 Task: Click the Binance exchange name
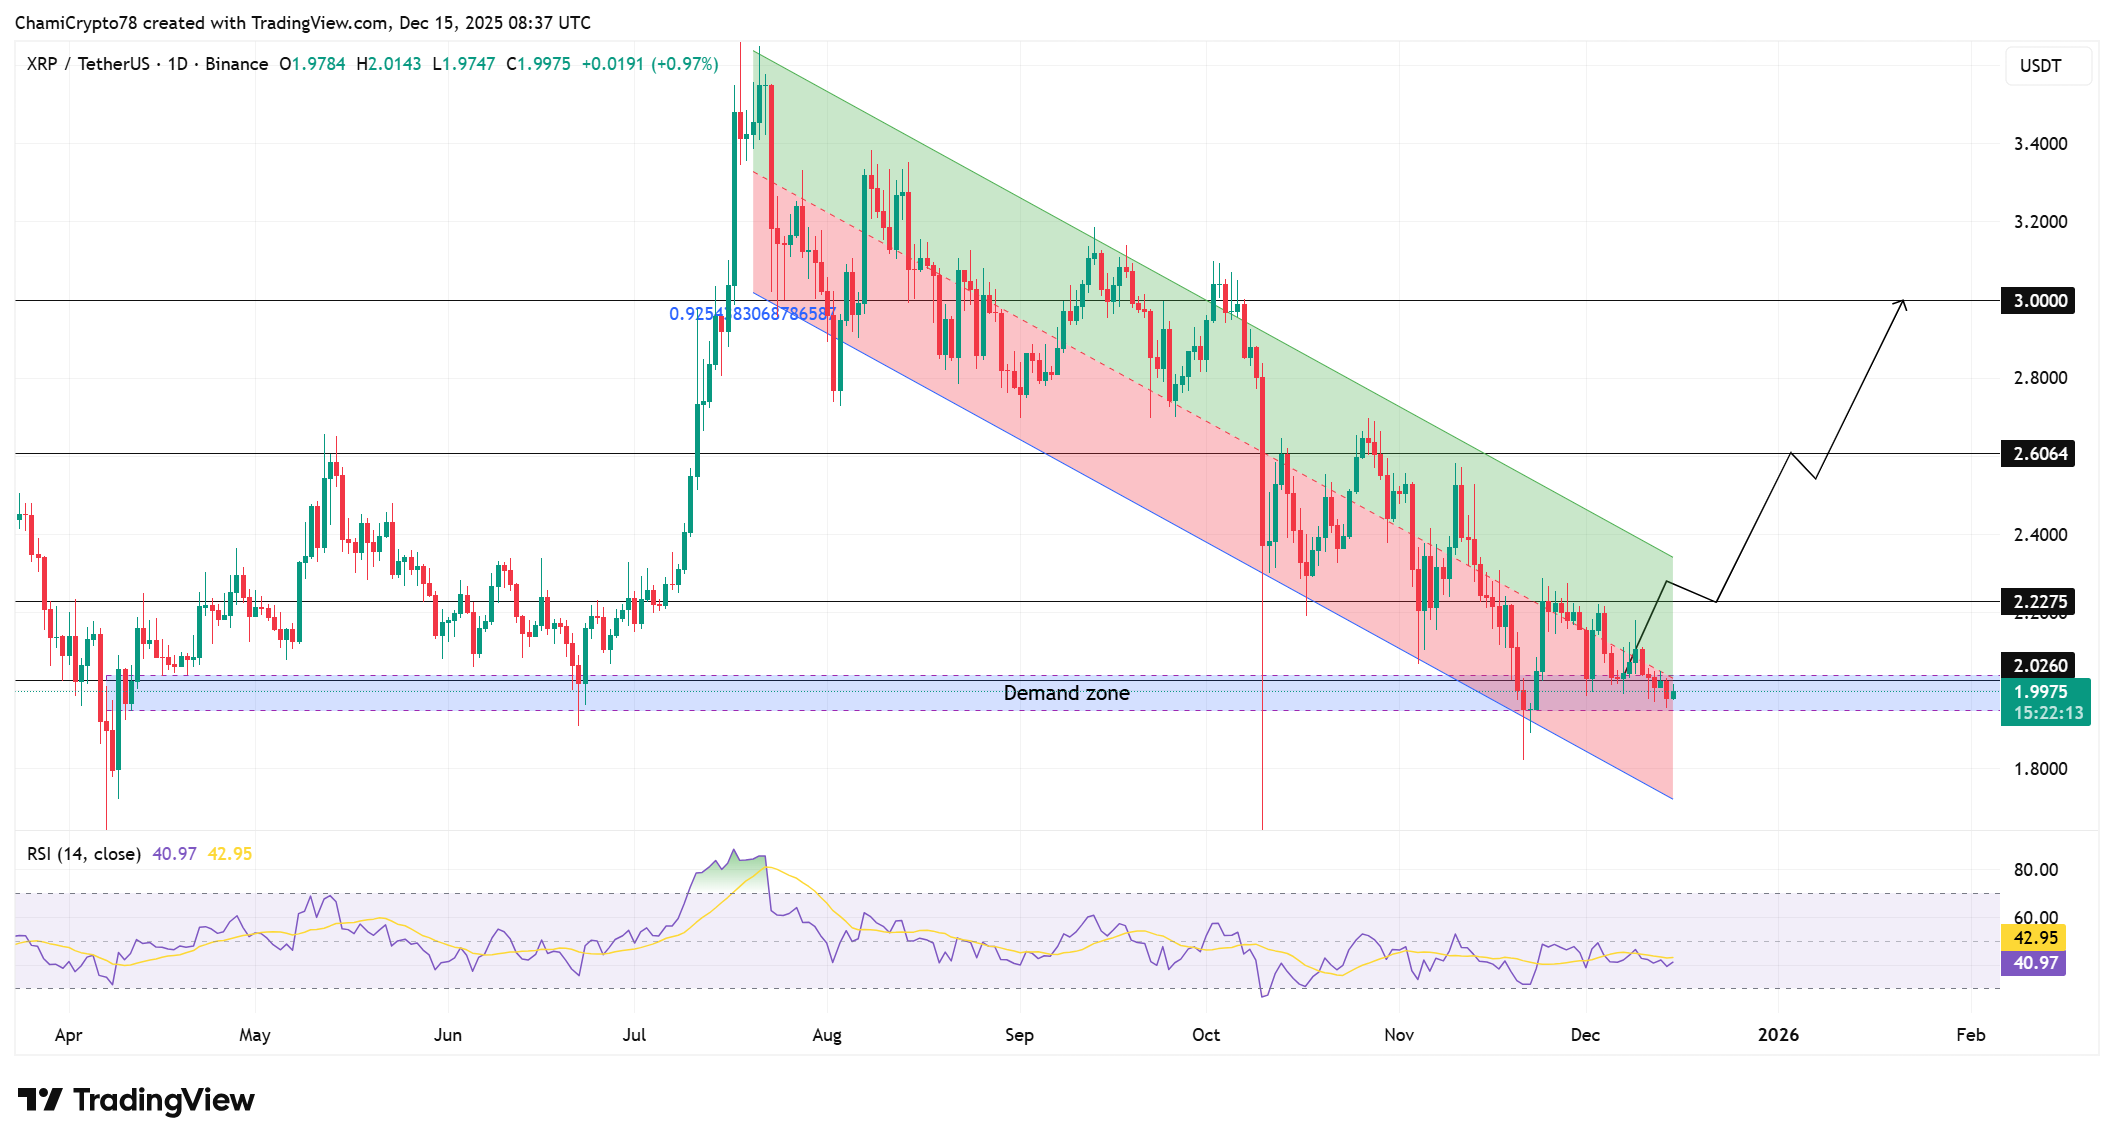(x=236, y=63)
